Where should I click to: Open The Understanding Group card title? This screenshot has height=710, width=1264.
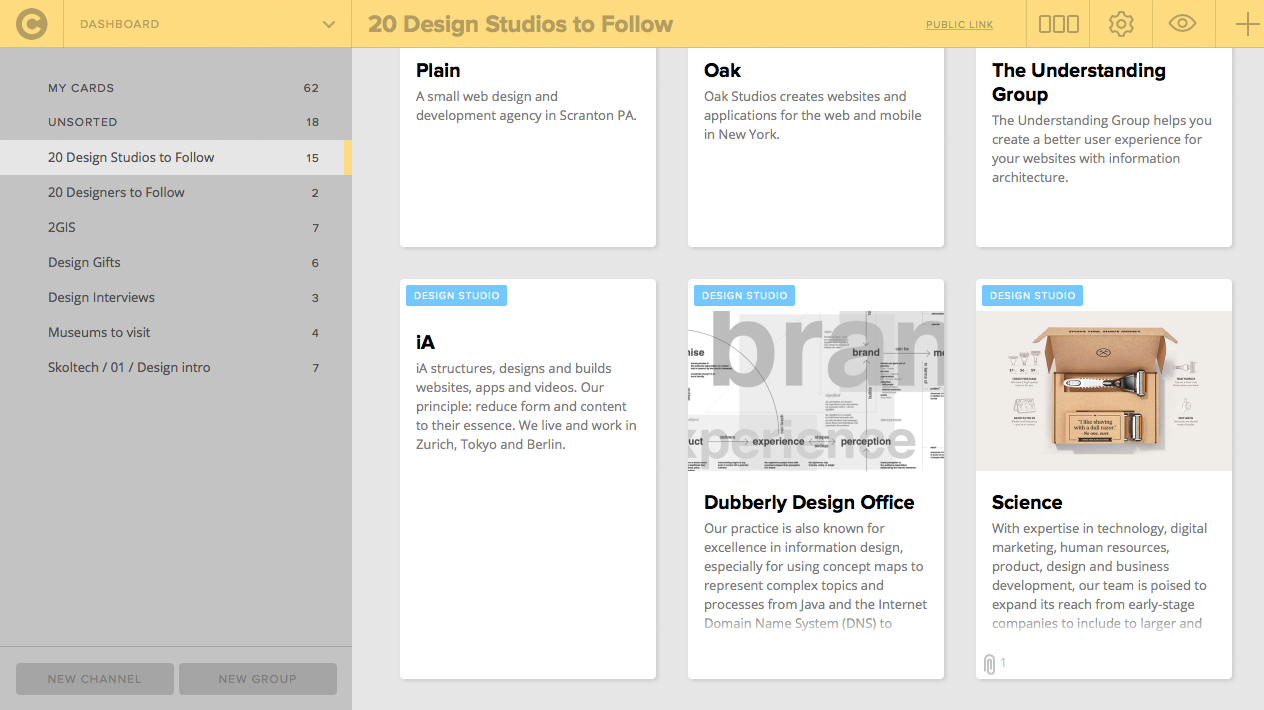(1079, 82)
